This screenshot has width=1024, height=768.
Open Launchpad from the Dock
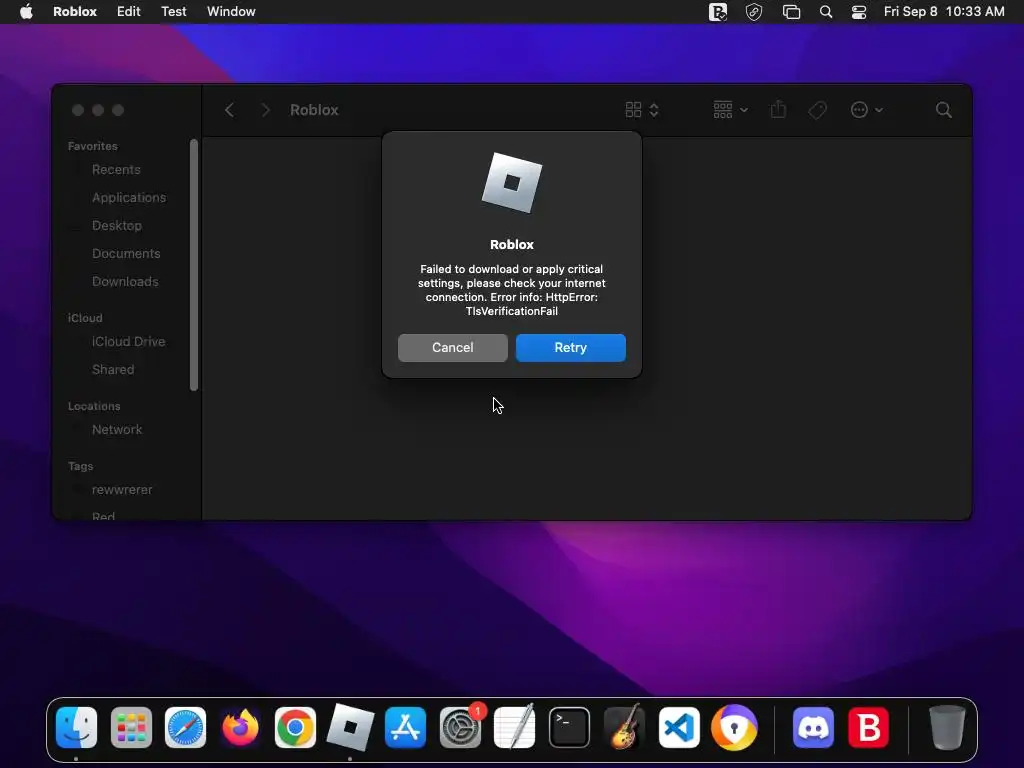pyautogui.click(x=131, y=728)
